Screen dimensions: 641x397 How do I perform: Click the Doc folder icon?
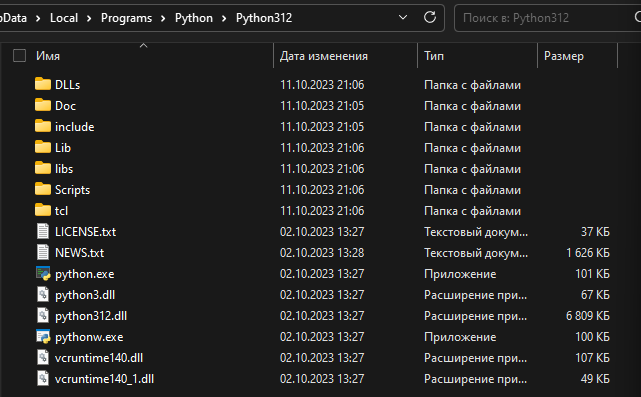[x=43, y=105]
